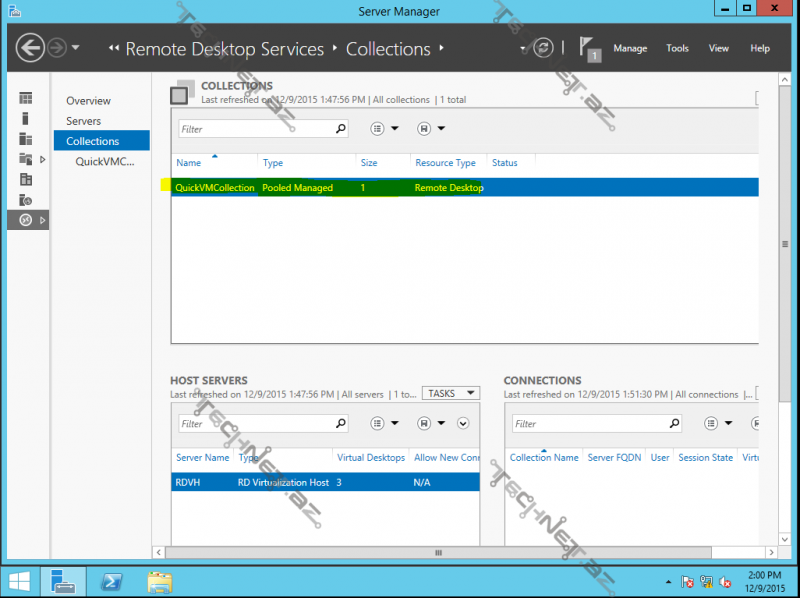Open File Explorer from the taskbar
The width and height of the screenshot is (800, 598).
point(159,580)
